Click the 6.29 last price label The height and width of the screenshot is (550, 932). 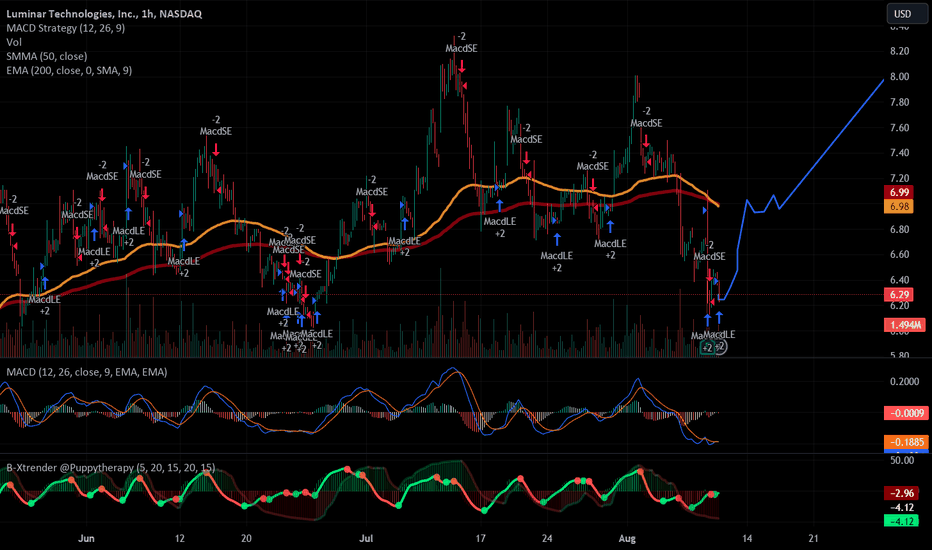click(899, 294)
